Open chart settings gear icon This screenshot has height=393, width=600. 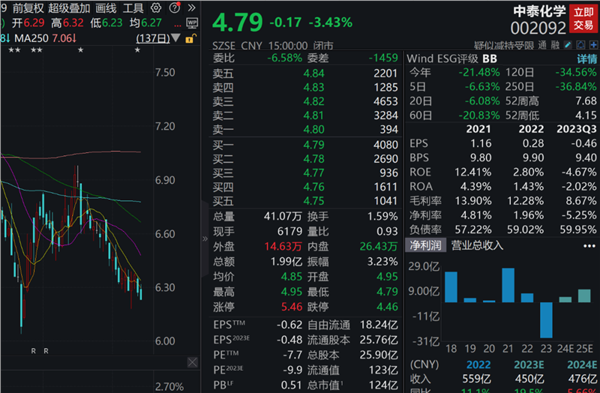tap(156, 8)
